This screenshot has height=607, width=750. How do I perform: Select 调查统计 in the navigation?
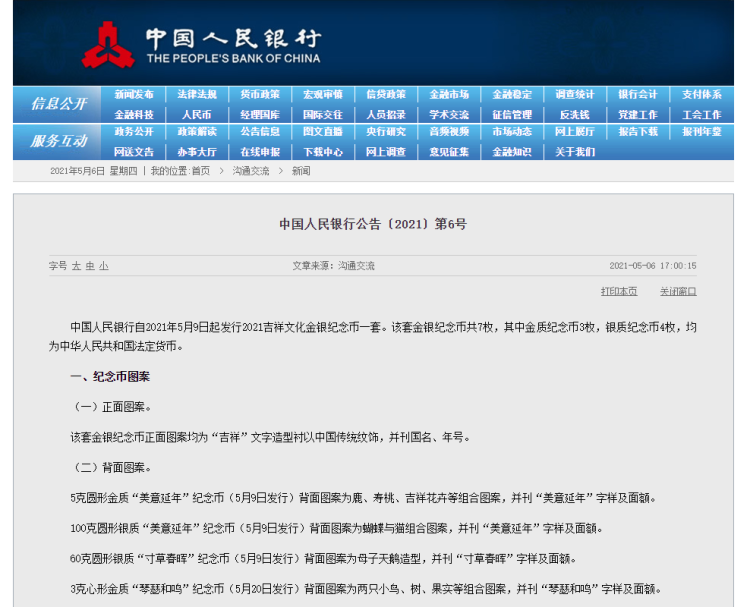point(574,94)
